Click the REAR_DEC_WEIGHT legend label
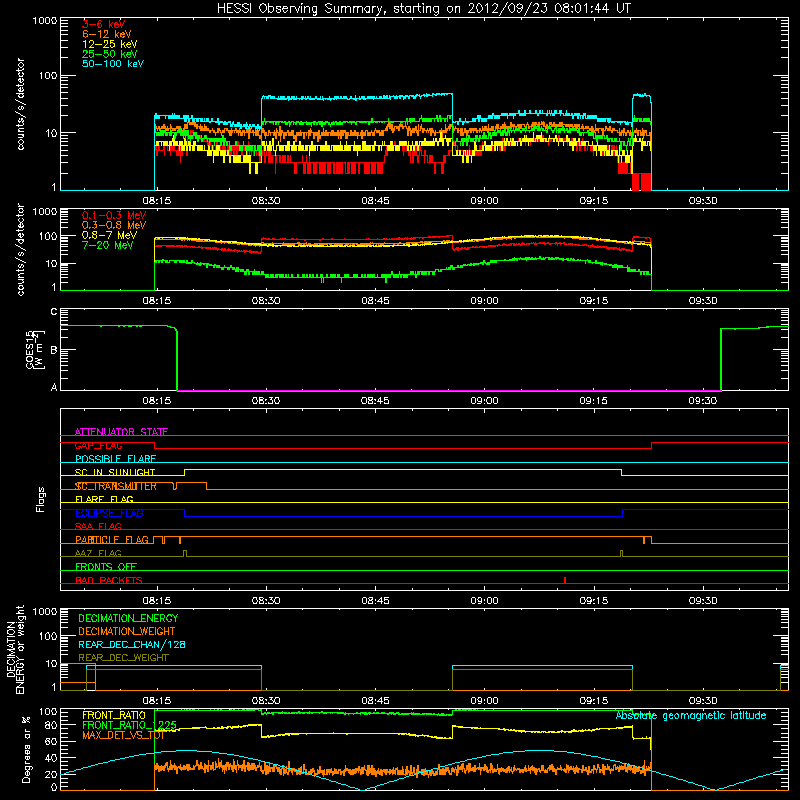The image size is (800, 800). (x=123, y=658)
